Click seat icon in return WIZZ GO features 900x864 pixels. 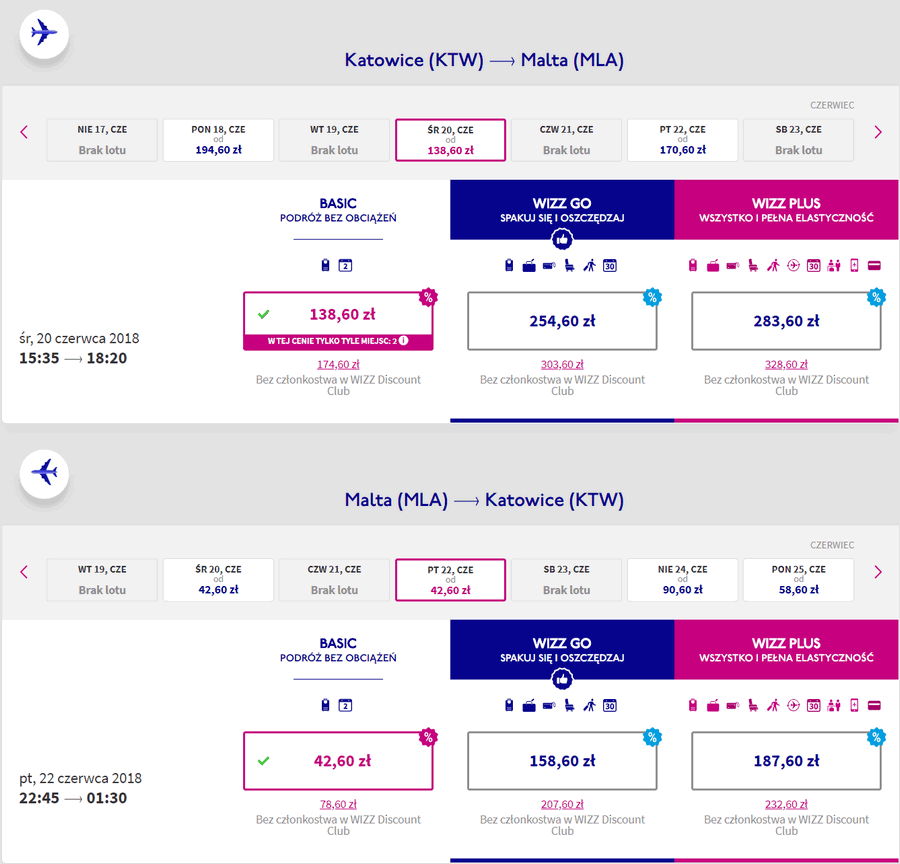(569, 706)
